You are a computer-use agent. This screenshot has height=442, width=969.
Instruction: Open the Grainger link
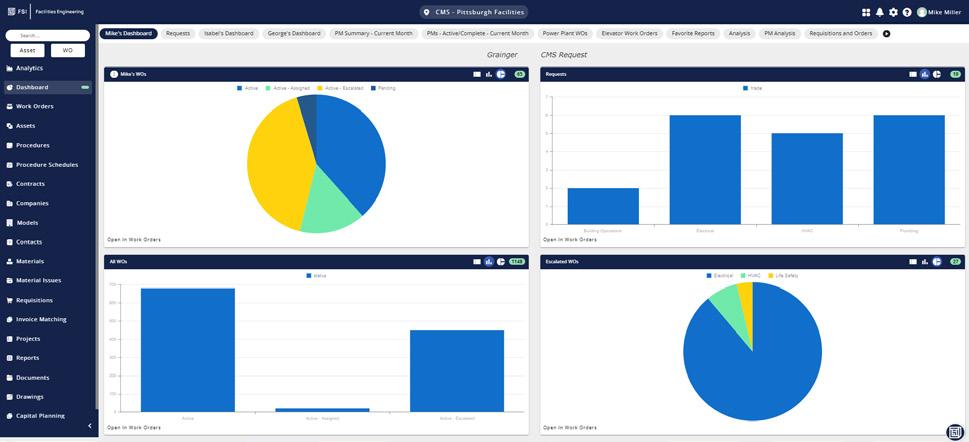502,55
